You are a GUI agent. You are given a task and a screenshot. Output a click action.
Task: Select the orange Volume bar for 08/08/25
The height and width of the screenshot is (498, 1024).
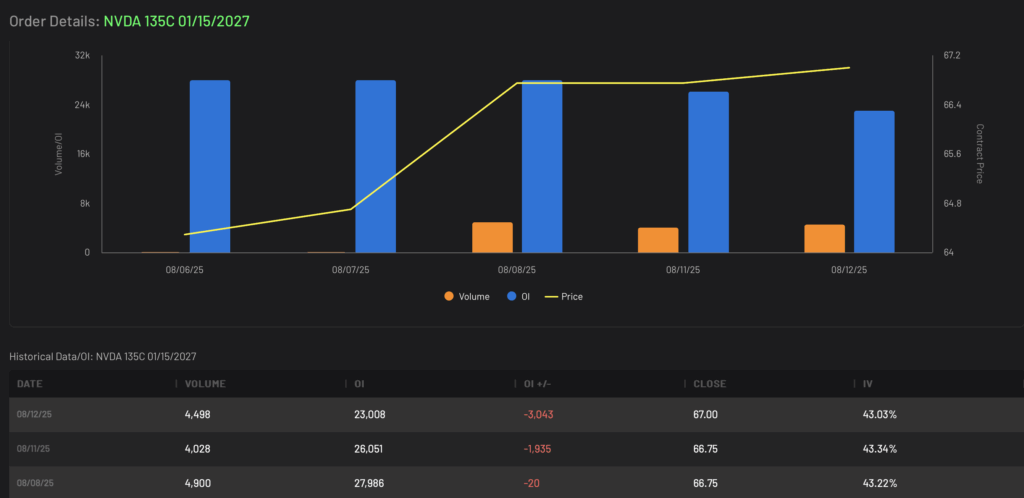(492, 238)
